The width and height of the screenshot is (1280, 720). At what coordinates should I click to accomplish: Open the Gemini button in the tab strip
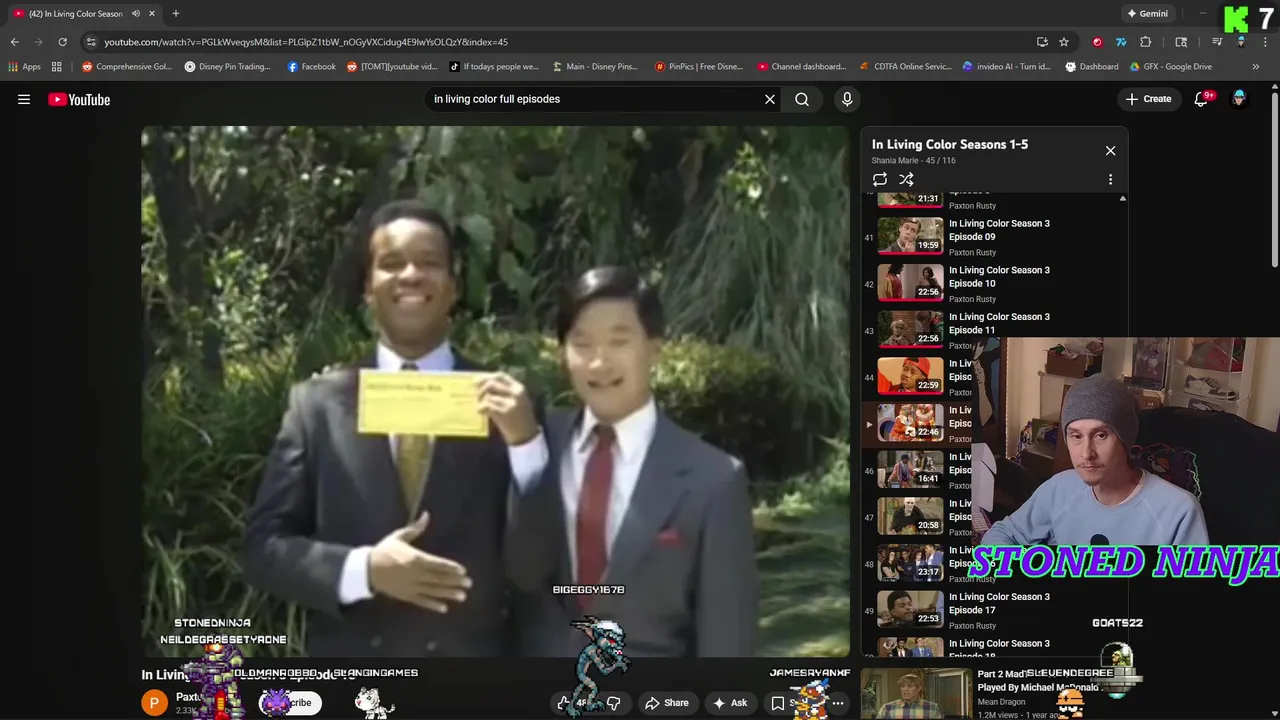(1147, 14)
